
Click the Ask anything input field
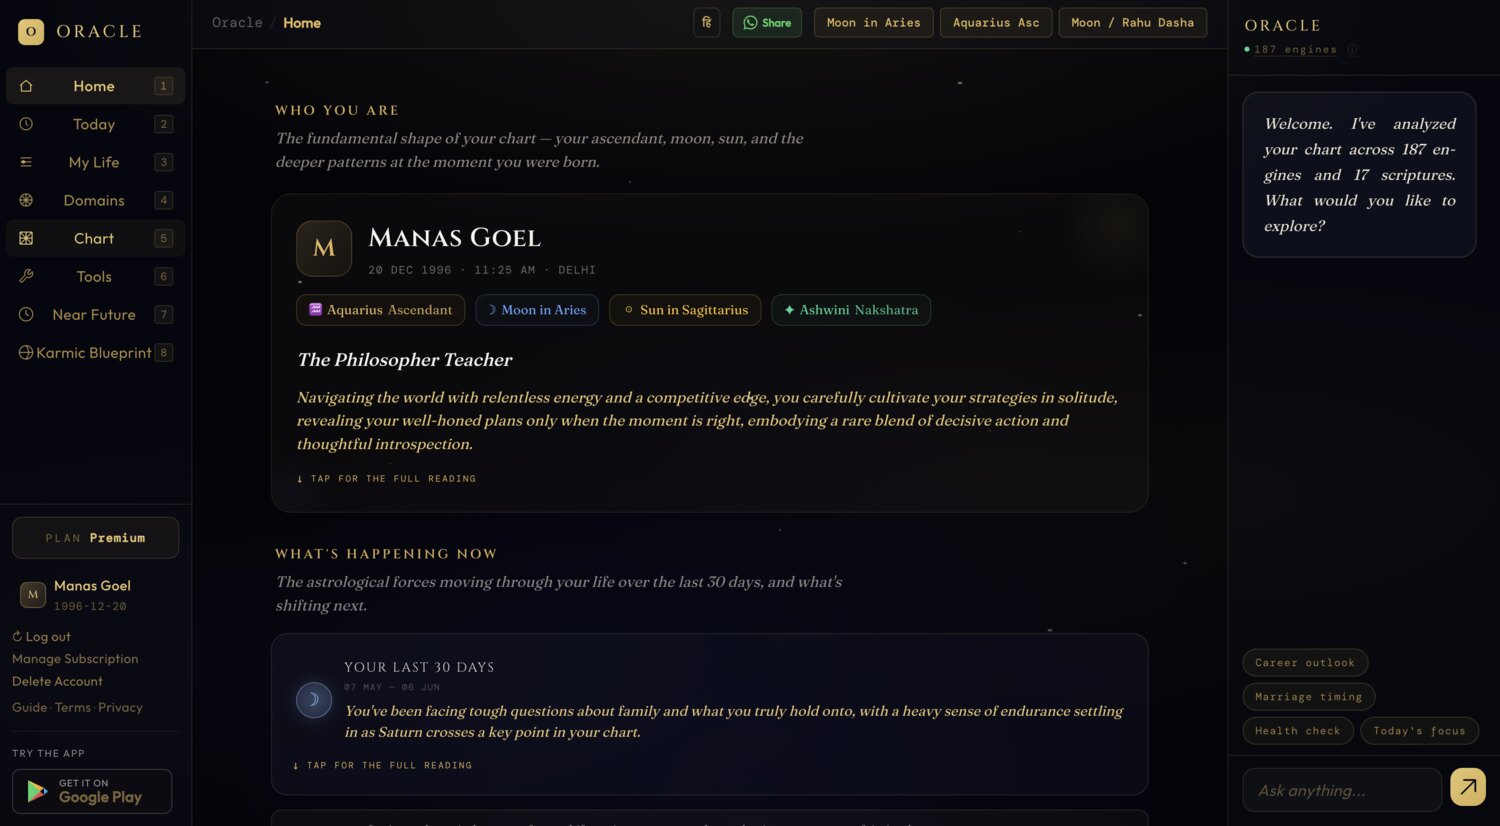click(1342, 790)
